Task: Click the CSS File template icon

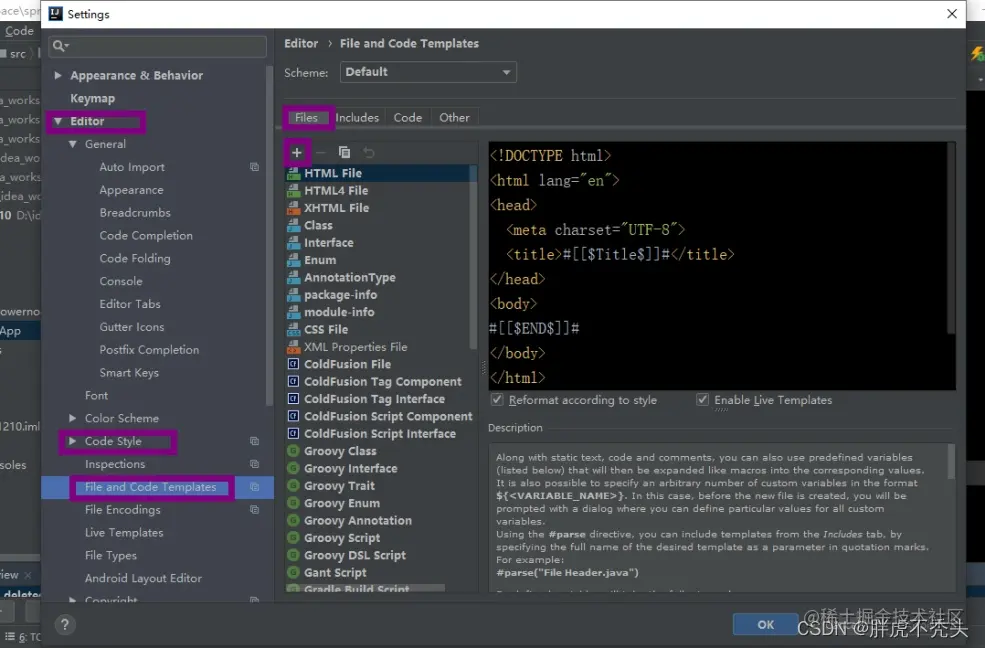Action: pos(293,330)
